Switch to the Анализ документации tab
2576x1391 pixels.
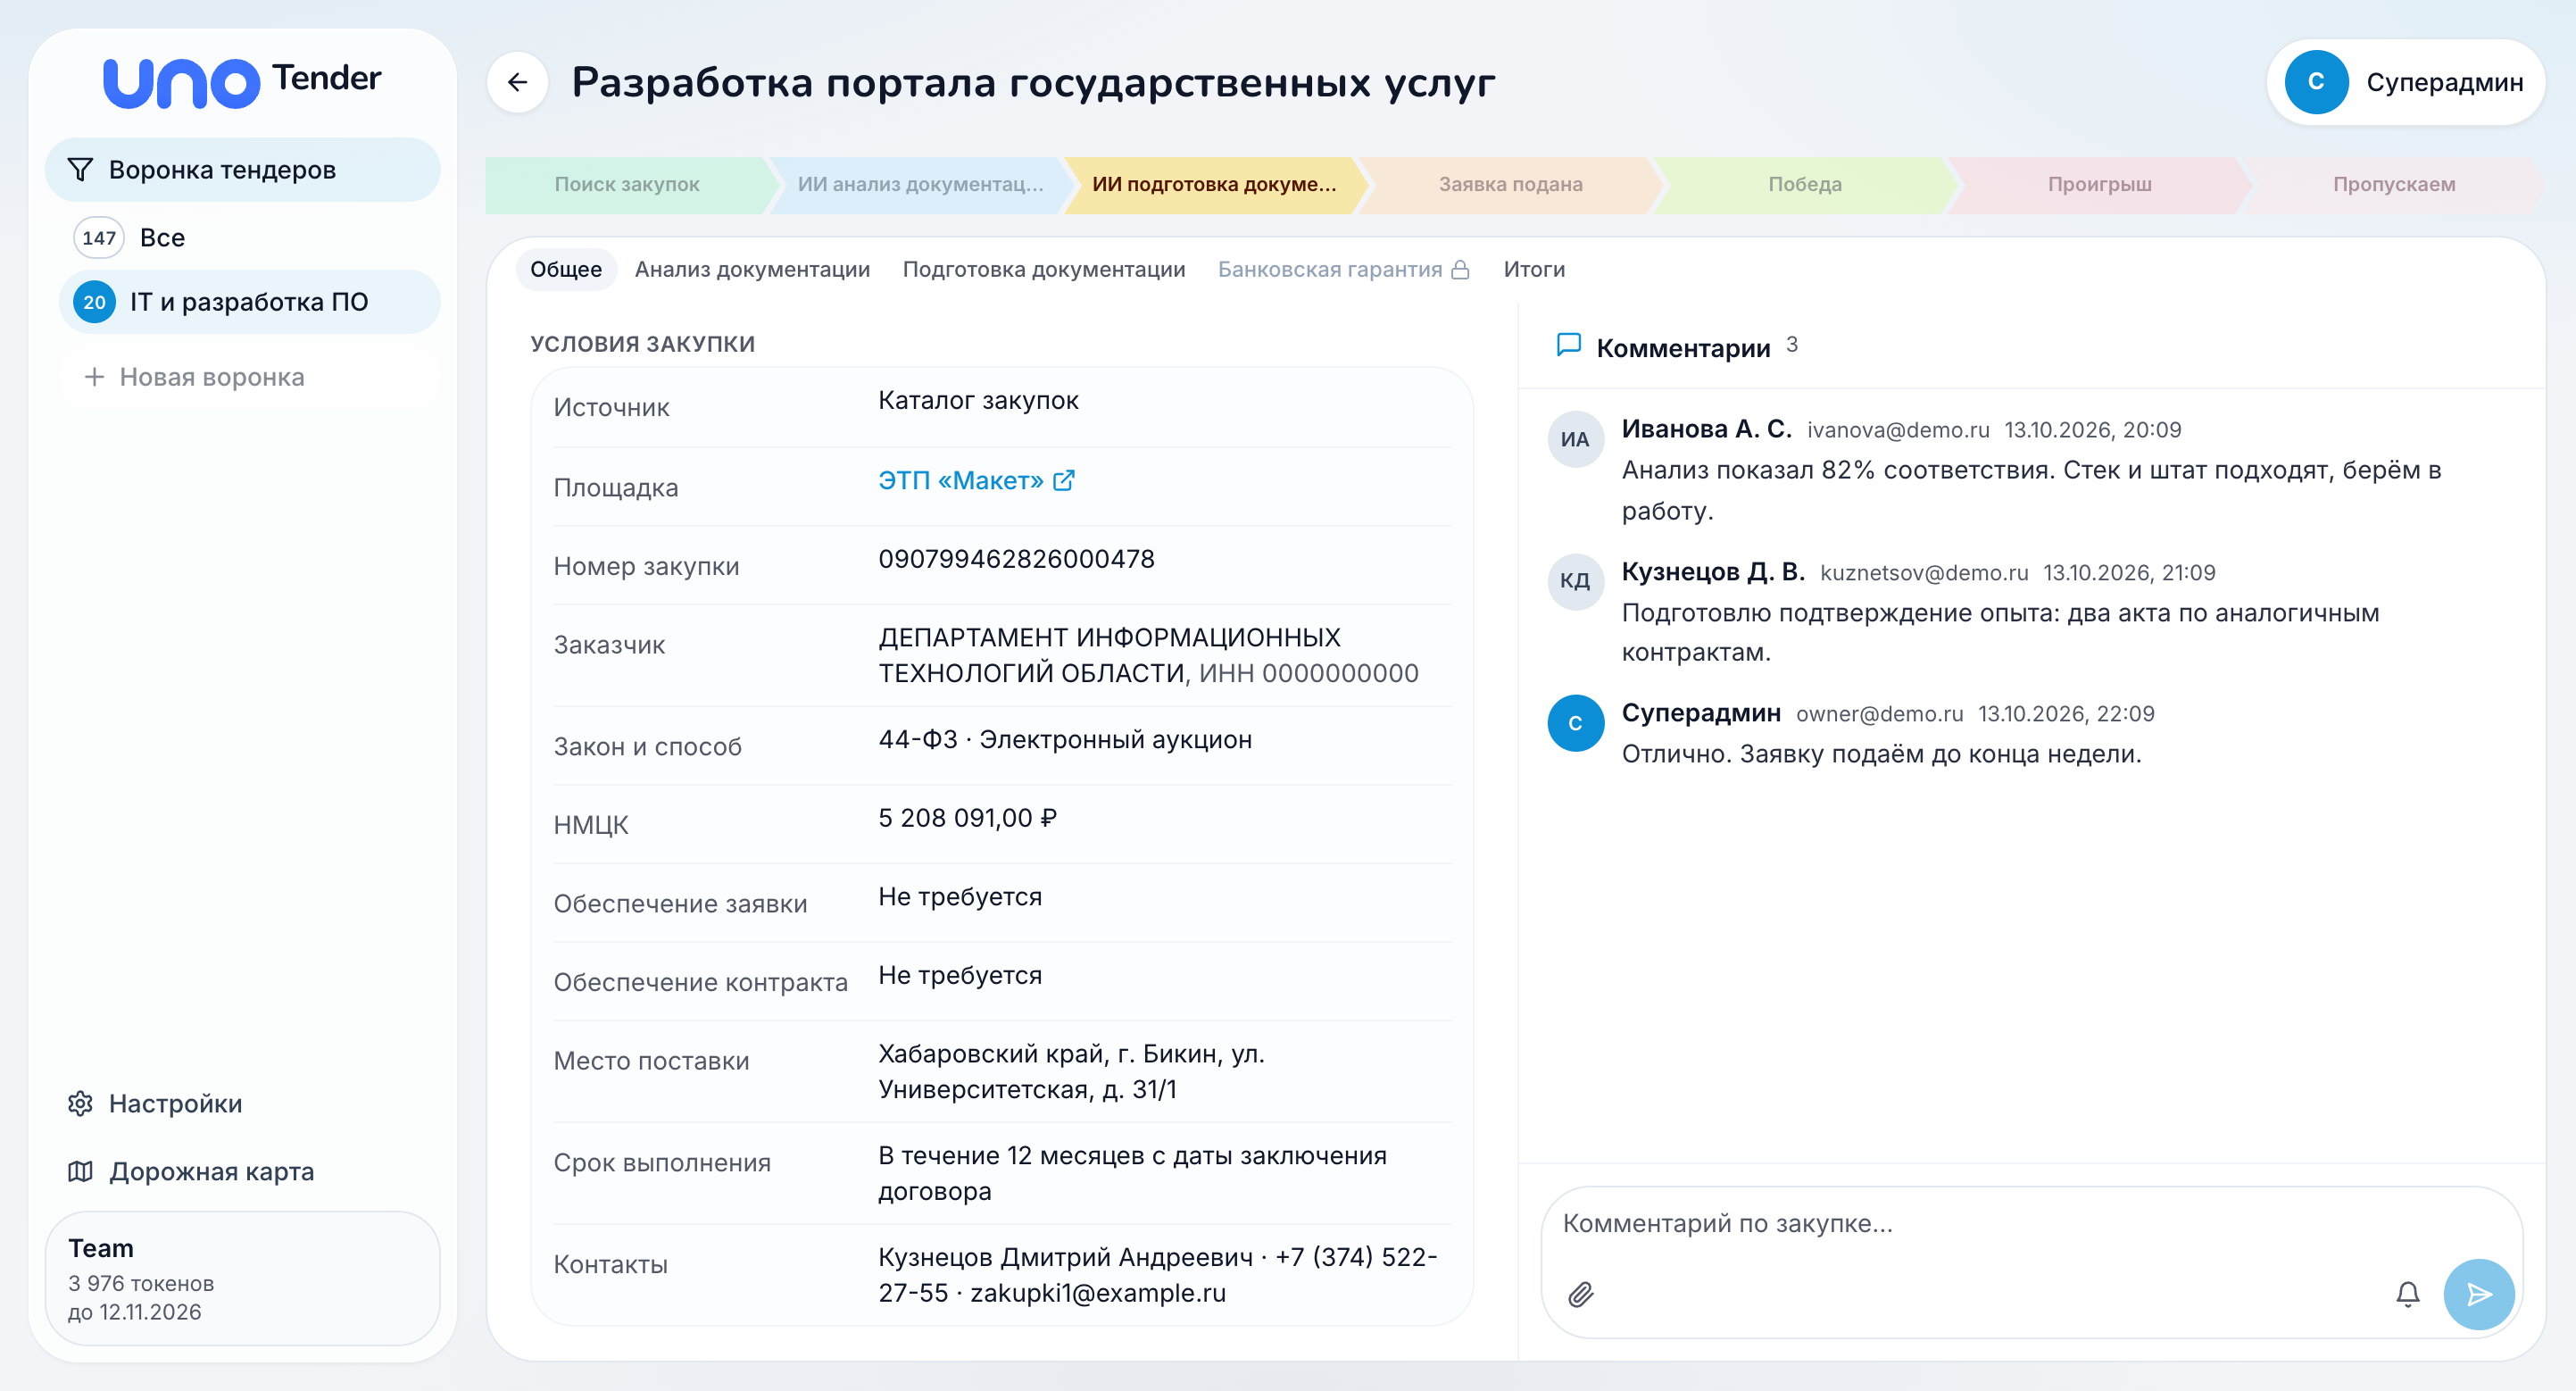pyautogui.click(x=752, y=270)
